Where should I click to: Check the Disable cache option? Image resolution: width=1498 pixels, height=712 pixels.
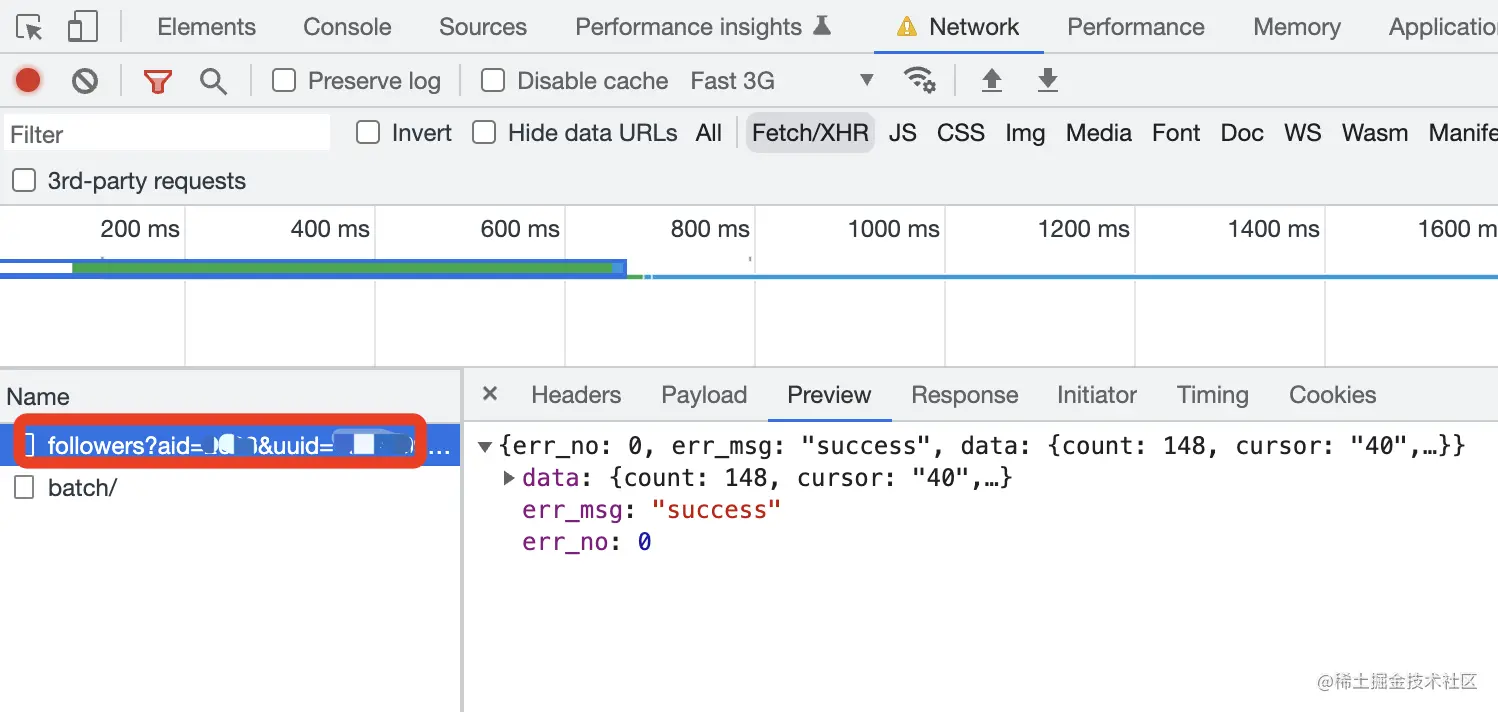493,80
